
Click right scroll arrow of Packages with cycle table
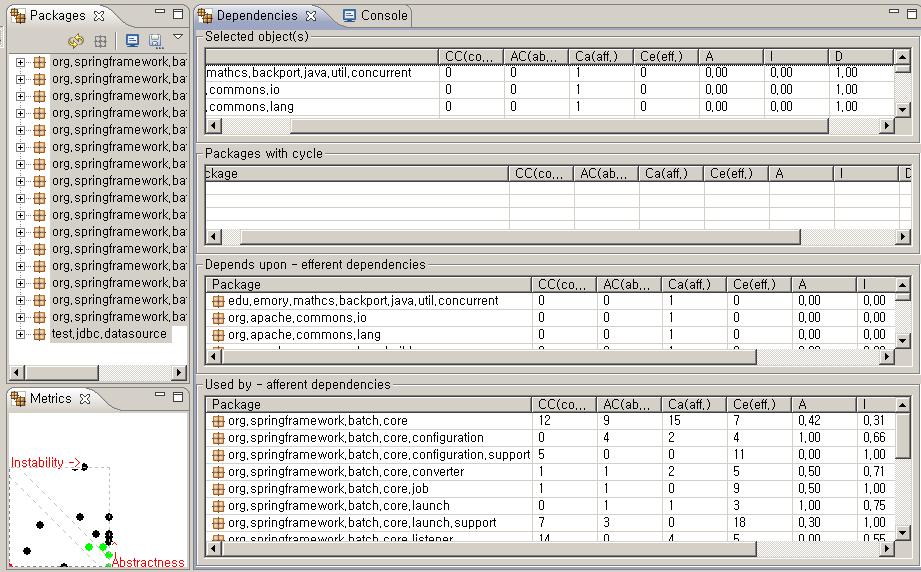(x=903, y=237)
